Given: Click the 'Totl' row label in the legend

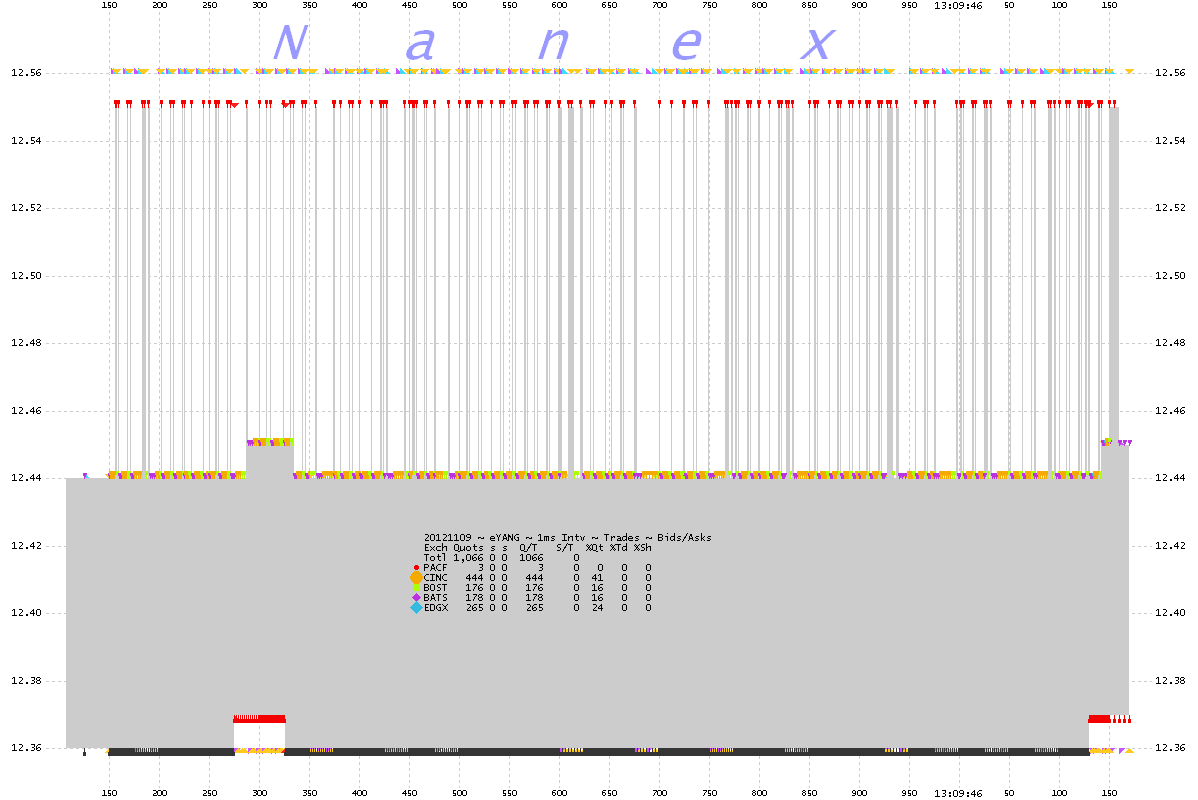Looking at the screenshot, I should click(435, 558).
